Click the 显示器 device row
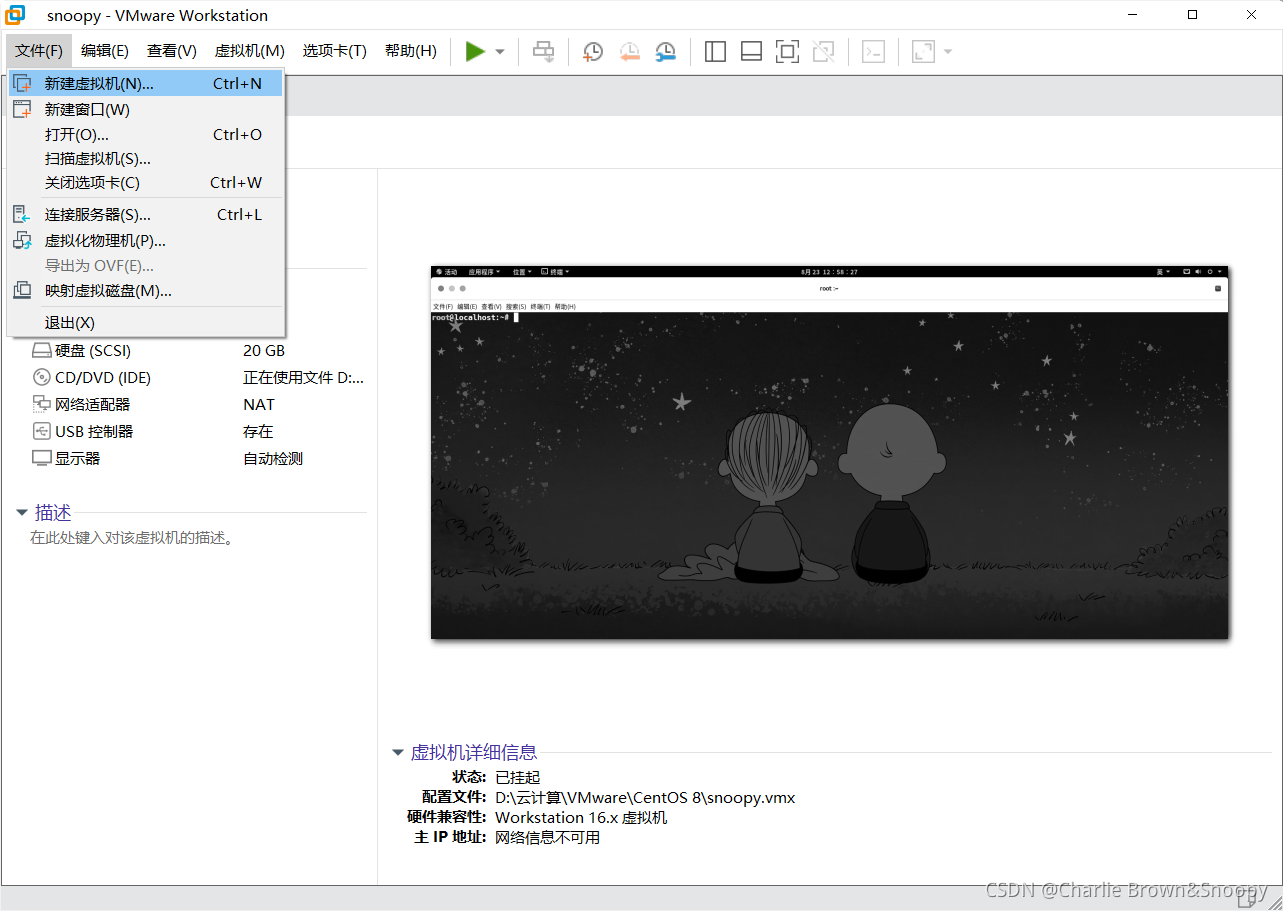Viewport: 1283px width, 911px height. pyautogui.click(x=198, y=459)
